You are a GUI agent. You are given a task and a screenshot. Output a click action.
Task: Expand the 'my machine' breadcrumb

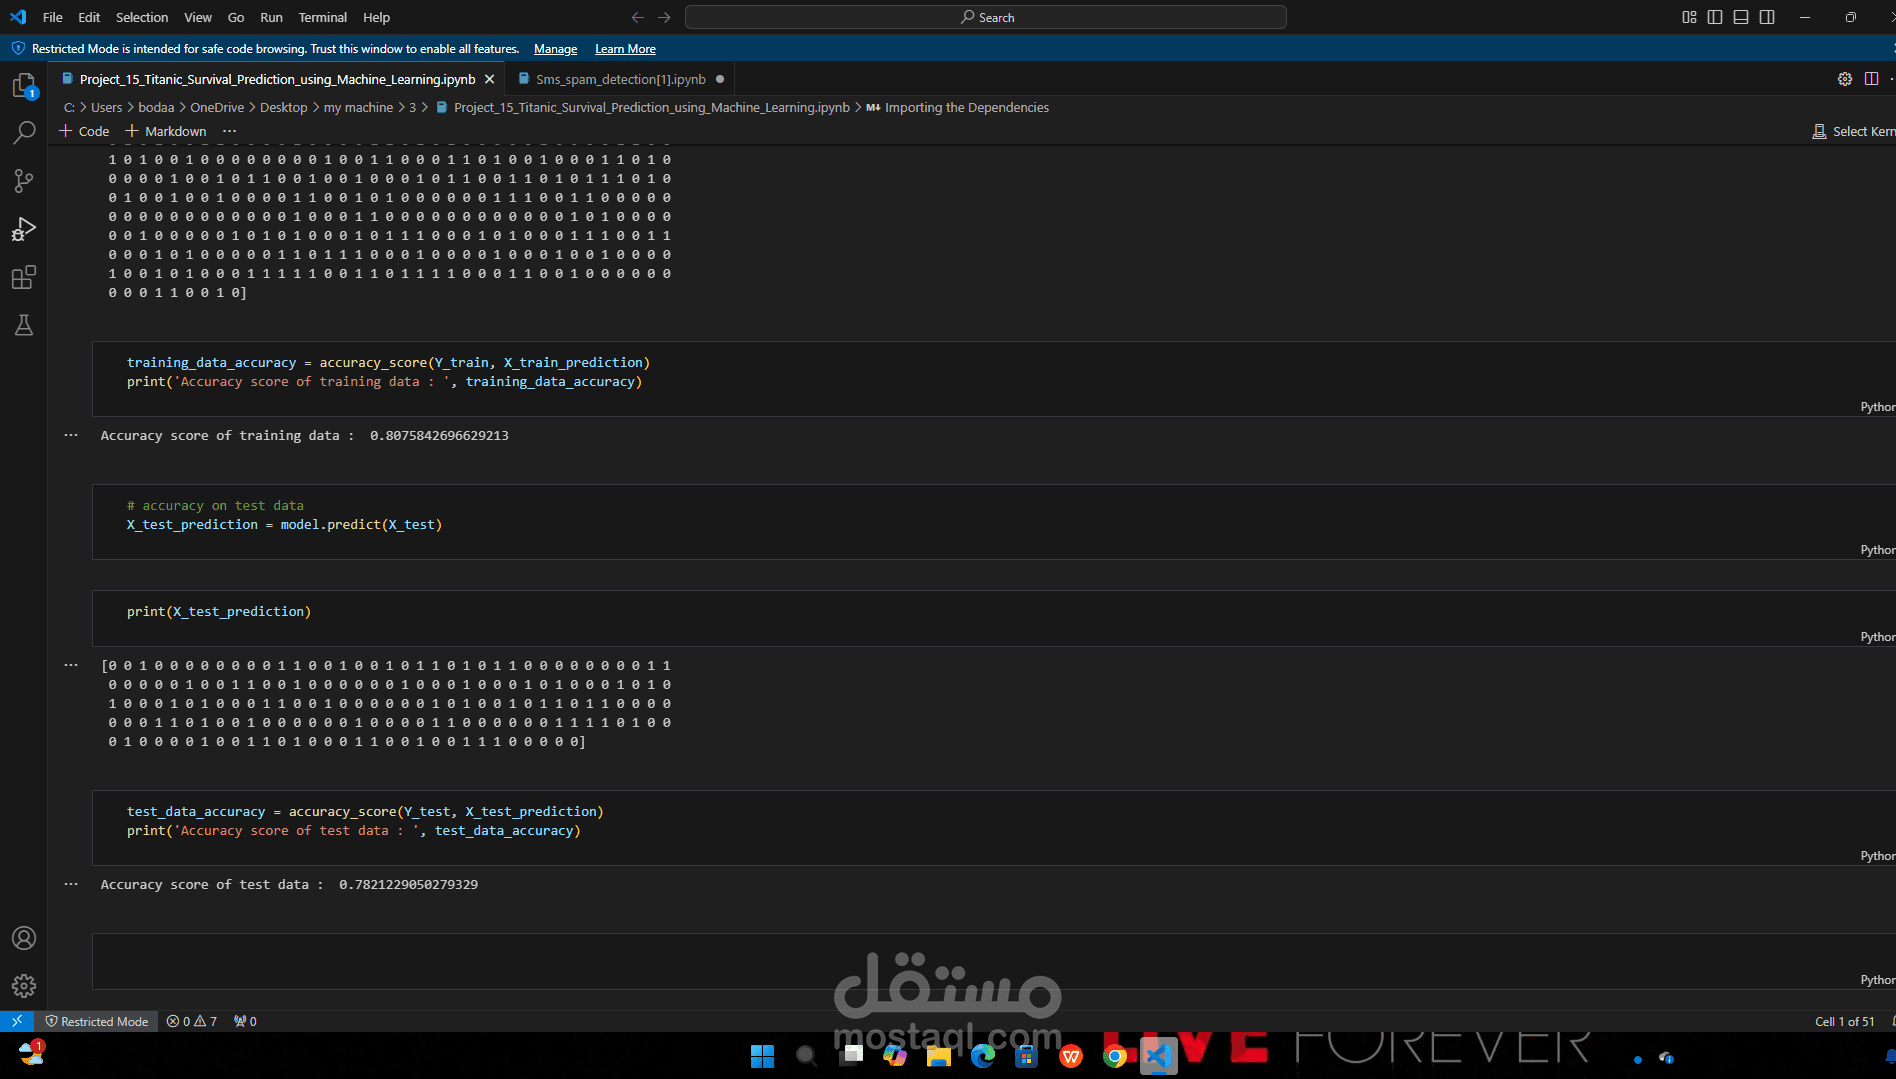click(x=358, y=107)
